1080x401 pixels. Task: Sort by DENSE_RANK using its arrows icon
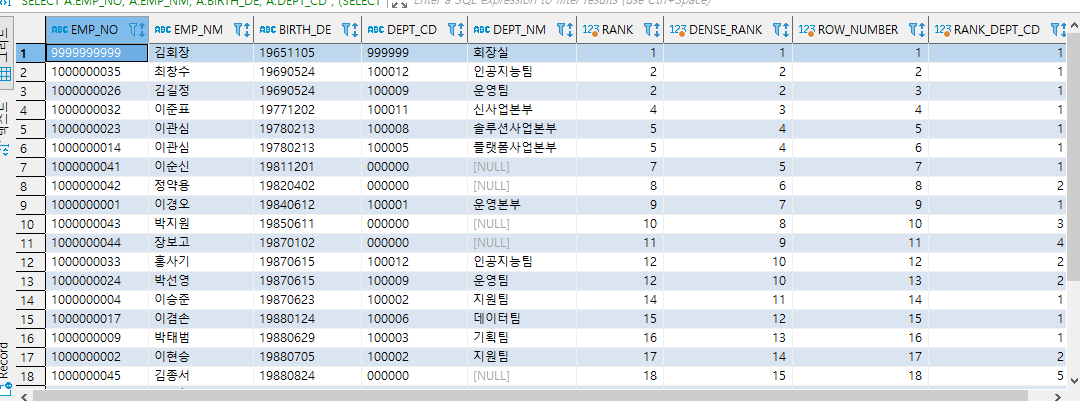(x=786, y=30)
